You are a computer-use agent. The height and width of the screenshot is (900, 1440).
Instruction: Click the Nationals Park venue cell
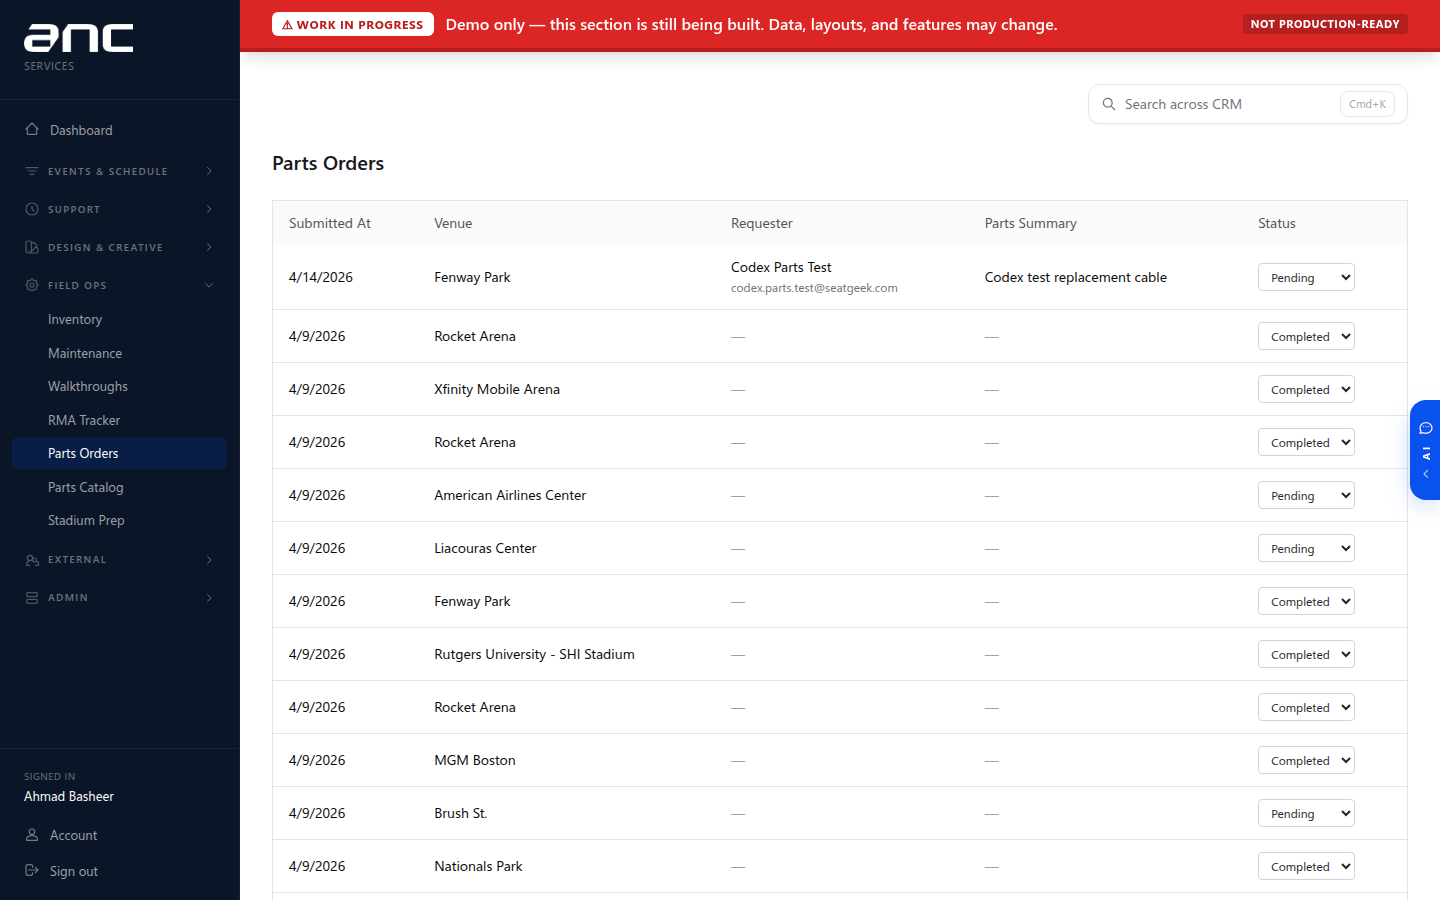point(478,866)
